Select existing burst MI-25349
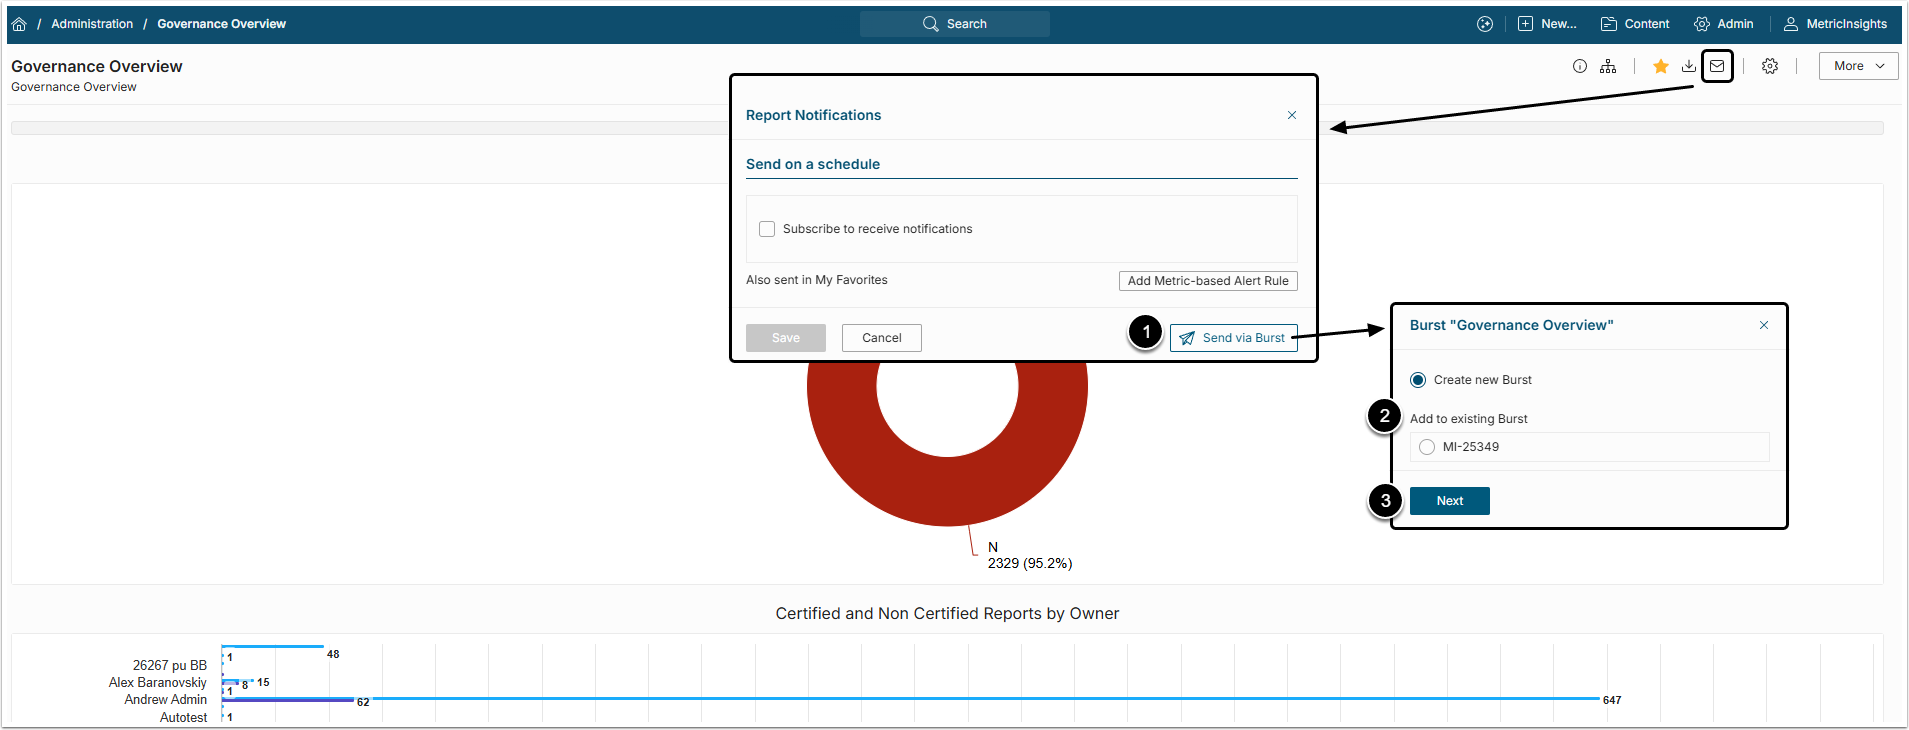1909x730 pixels. click(x=1427, y=447)
